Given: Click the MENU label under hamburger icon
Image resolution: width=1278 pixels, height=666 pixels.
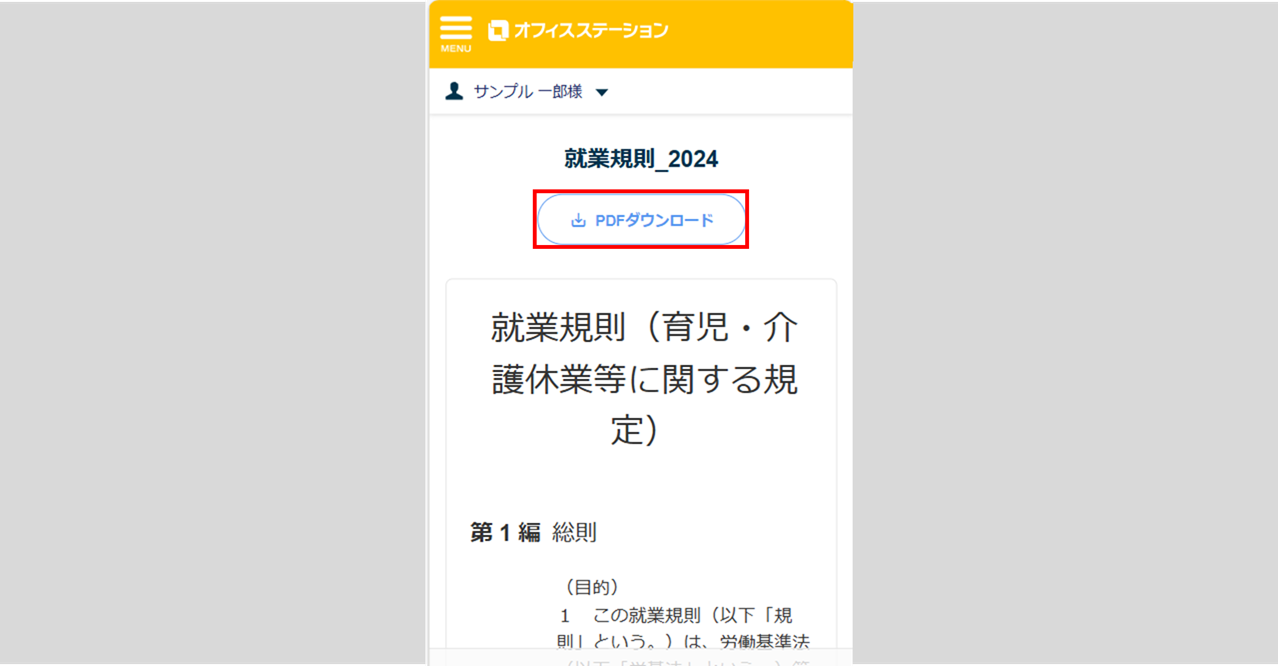Looking at the screenshot, I should click(455, 48).
